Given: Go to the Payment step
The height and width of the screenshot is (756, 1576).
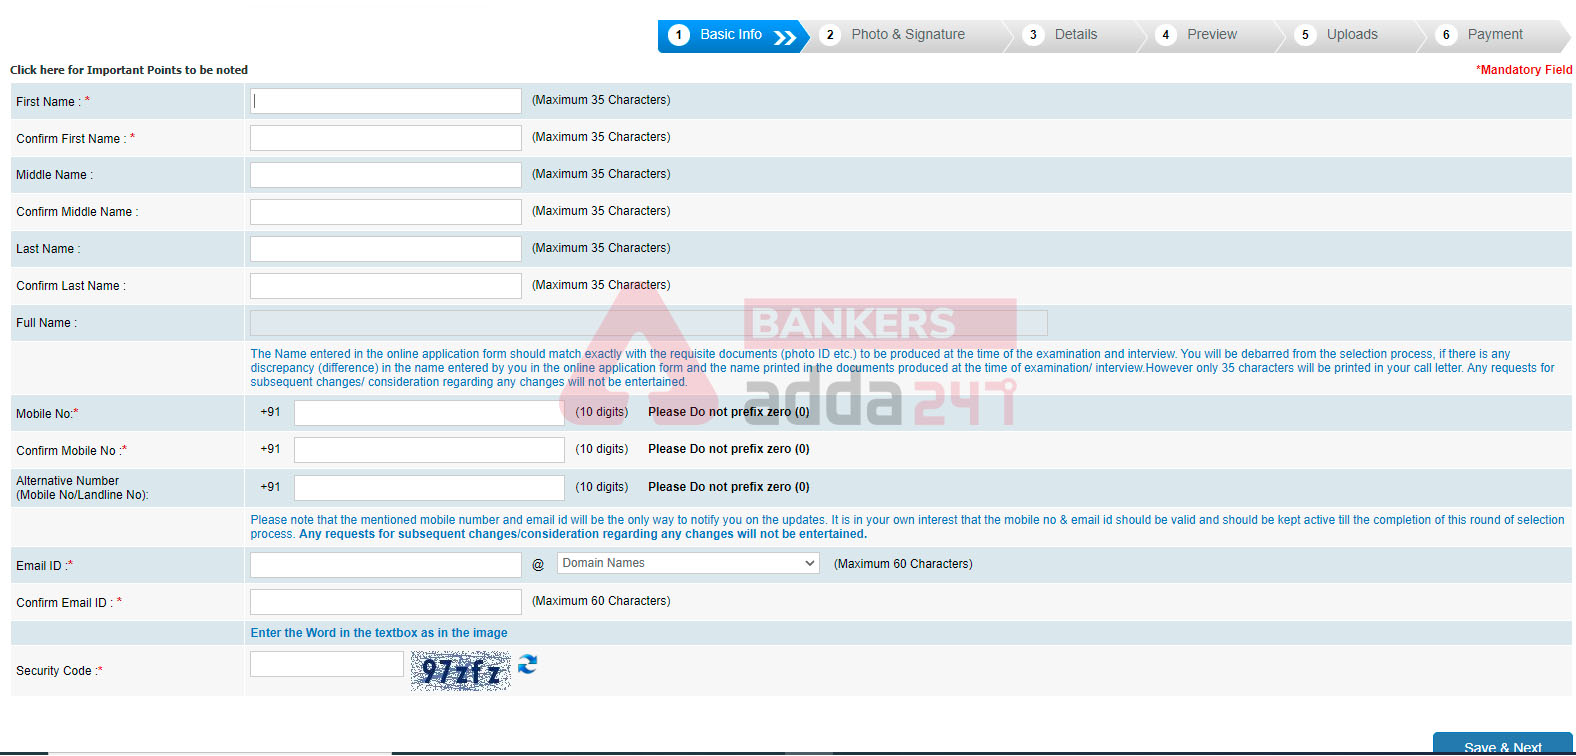Looking at the screenshot, I should click(1495, 35).
